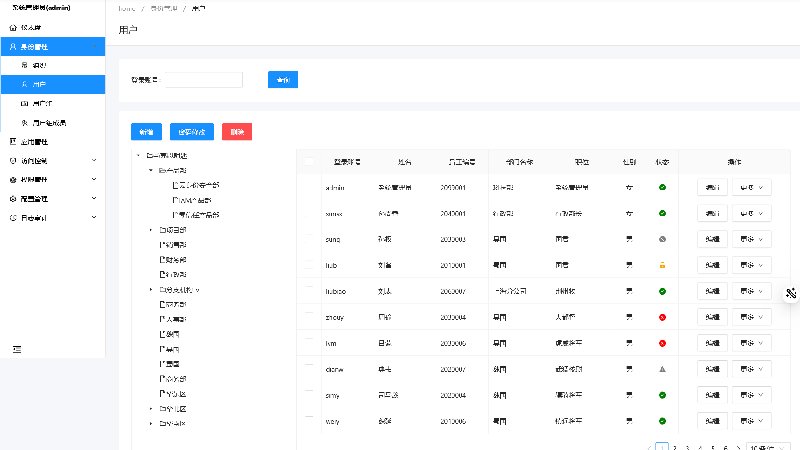
Task: Click the previous page arrow in pagination
Action: click(649, 447)
